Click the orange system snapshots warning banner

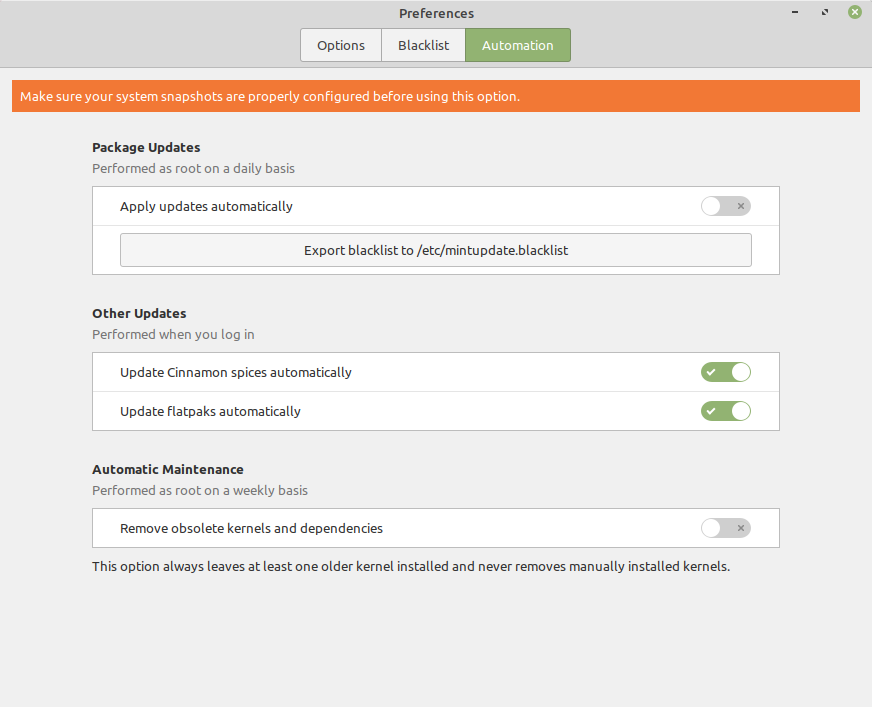435,97
